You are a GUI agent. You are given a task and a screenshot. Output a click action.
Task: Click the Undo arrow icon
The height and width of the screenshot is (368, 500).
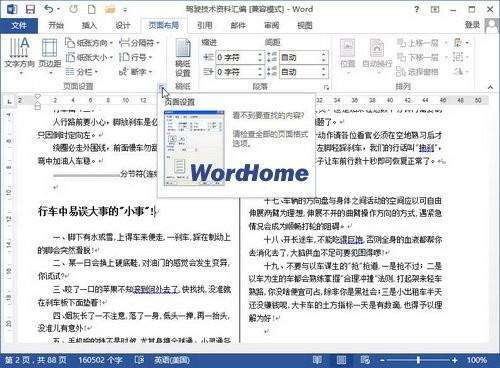point(49,9)
